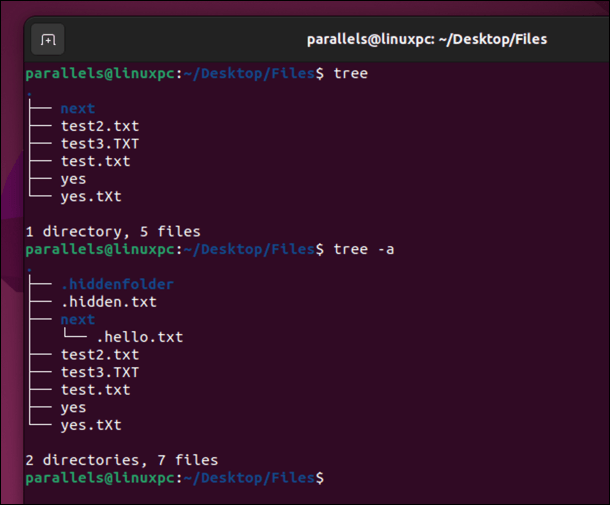Image resolution: width=610 pixels, height=505 pixels.
Task: Click test3.TXT in the tree -a output
Action: (99, 372)
